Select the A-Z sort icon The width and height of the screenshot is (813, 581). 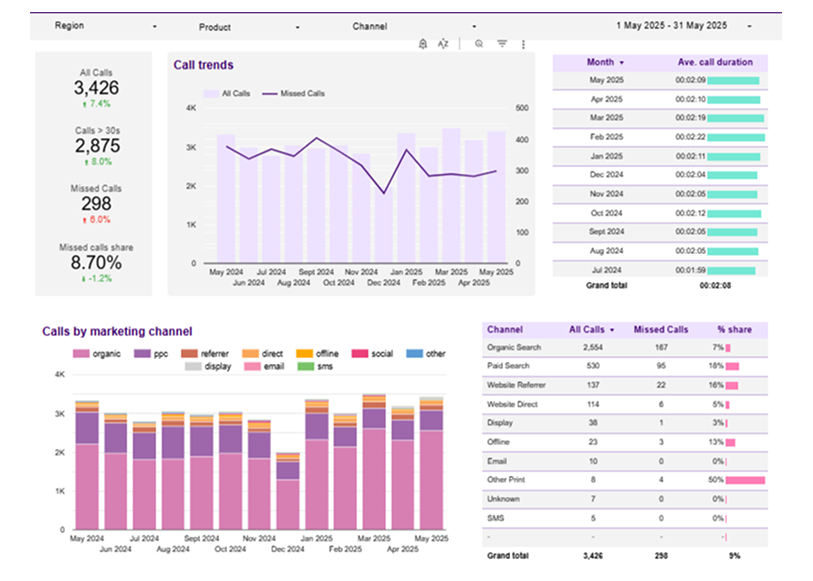pos(442,43)
